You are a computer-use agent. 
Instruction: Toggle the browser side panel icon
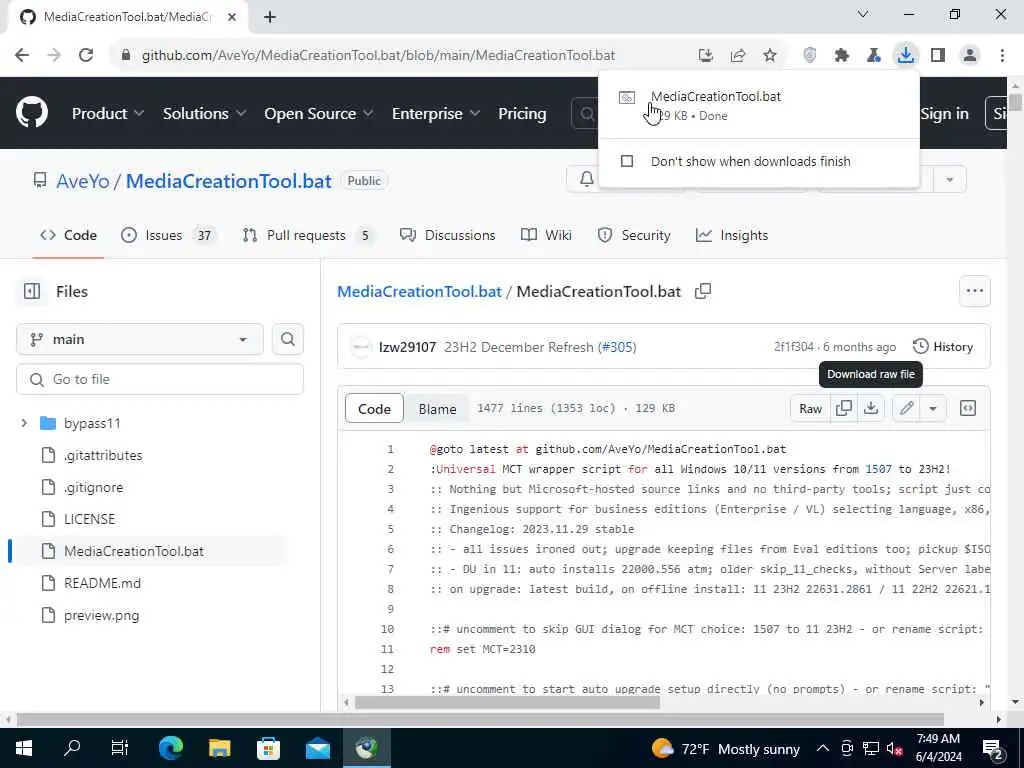pos(938,56)
